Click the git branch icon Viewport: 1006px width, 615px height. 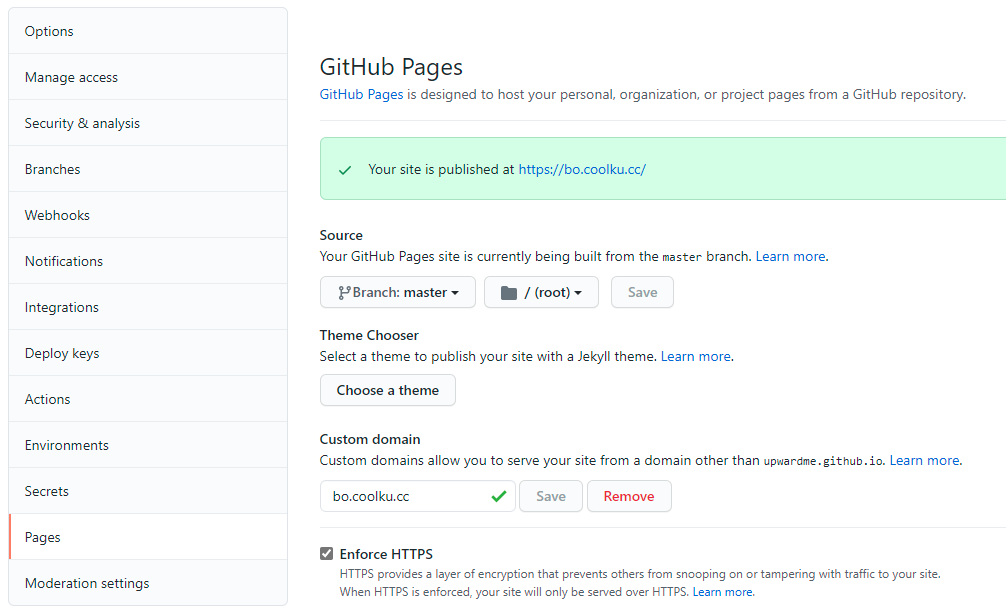point(345,293)
